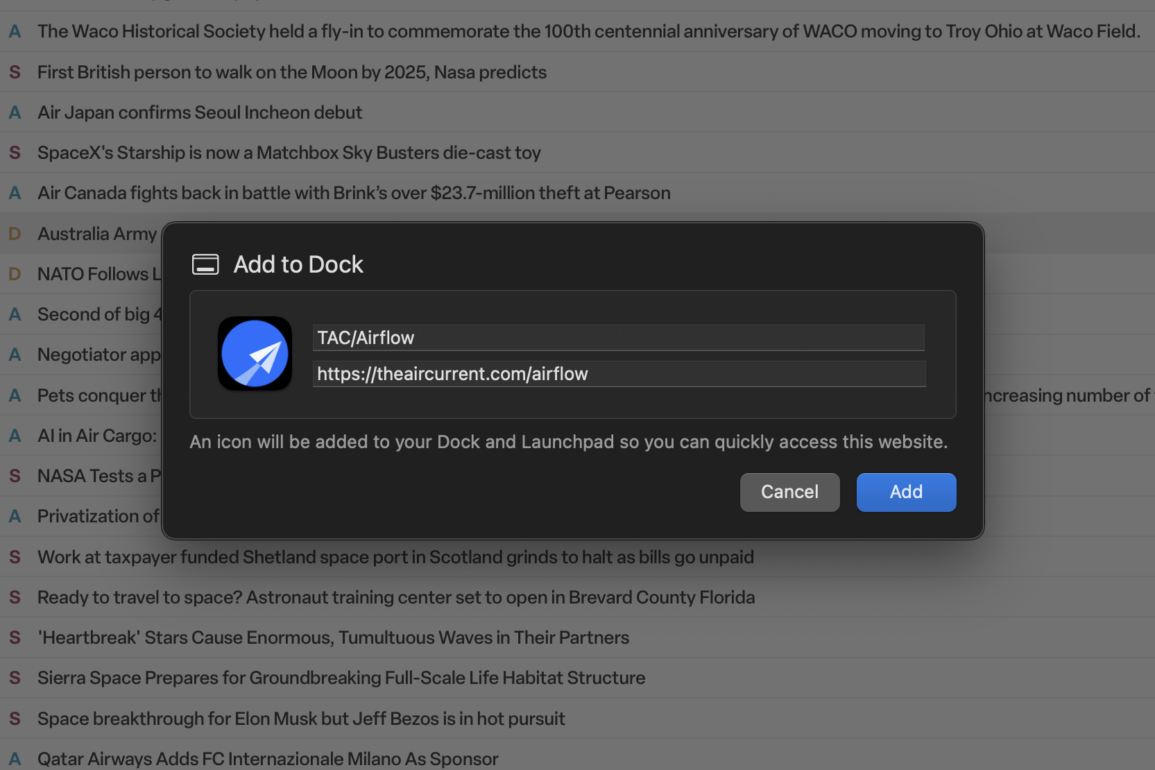
Task: Open First British person on Moon article
Action: 292,72
